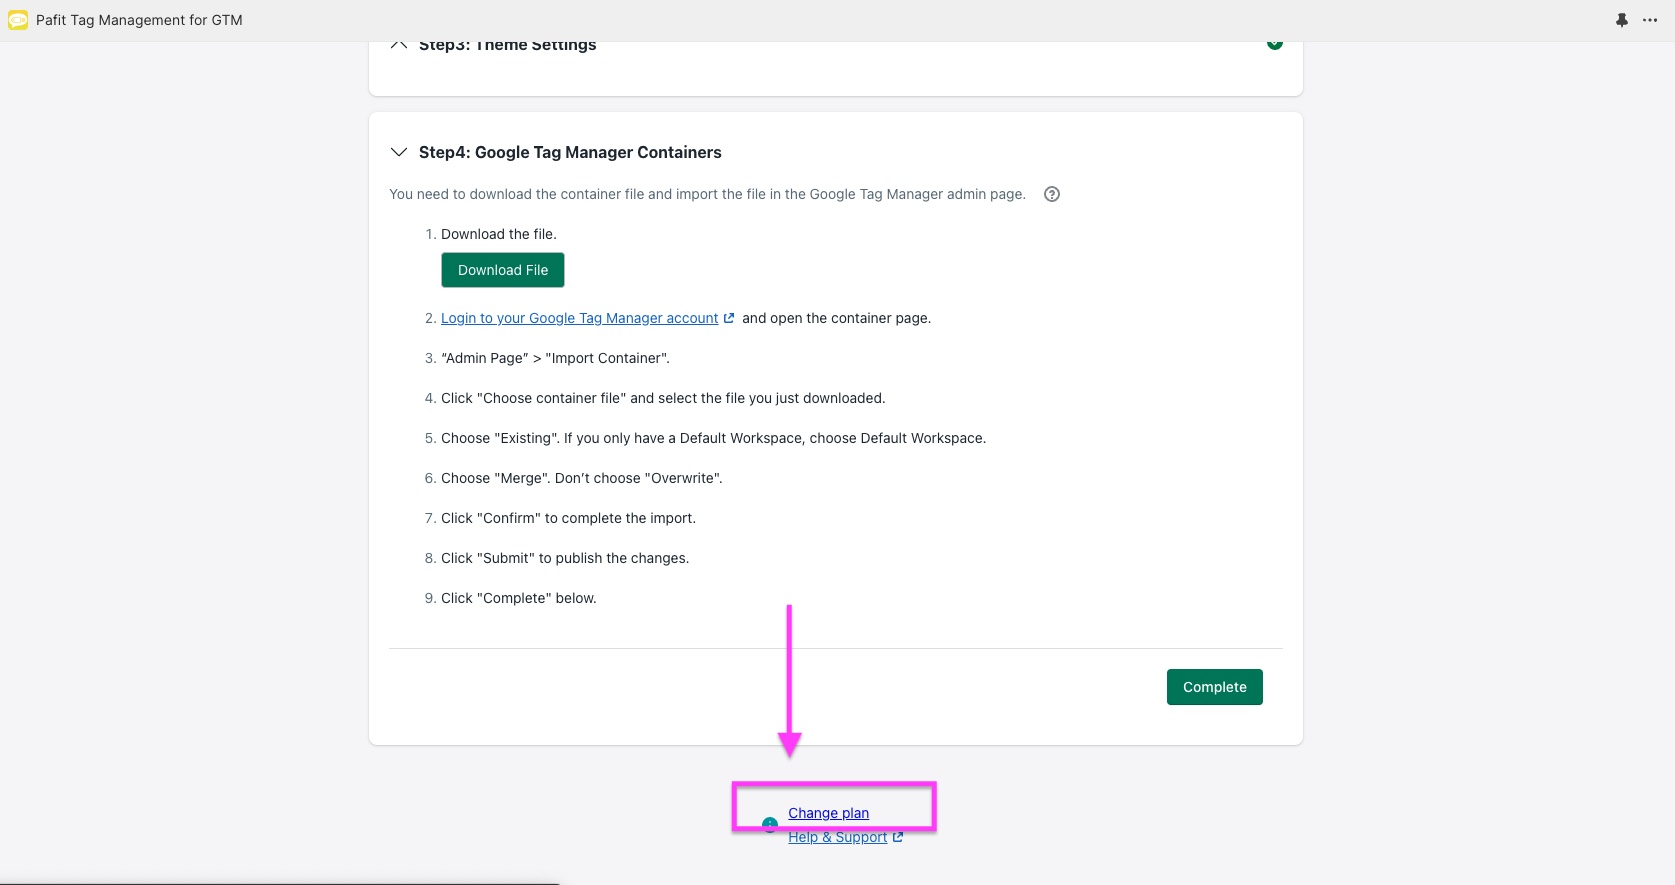Click external-link icon next to Help & Support
1675x885 pixels.
pos(898,837)
